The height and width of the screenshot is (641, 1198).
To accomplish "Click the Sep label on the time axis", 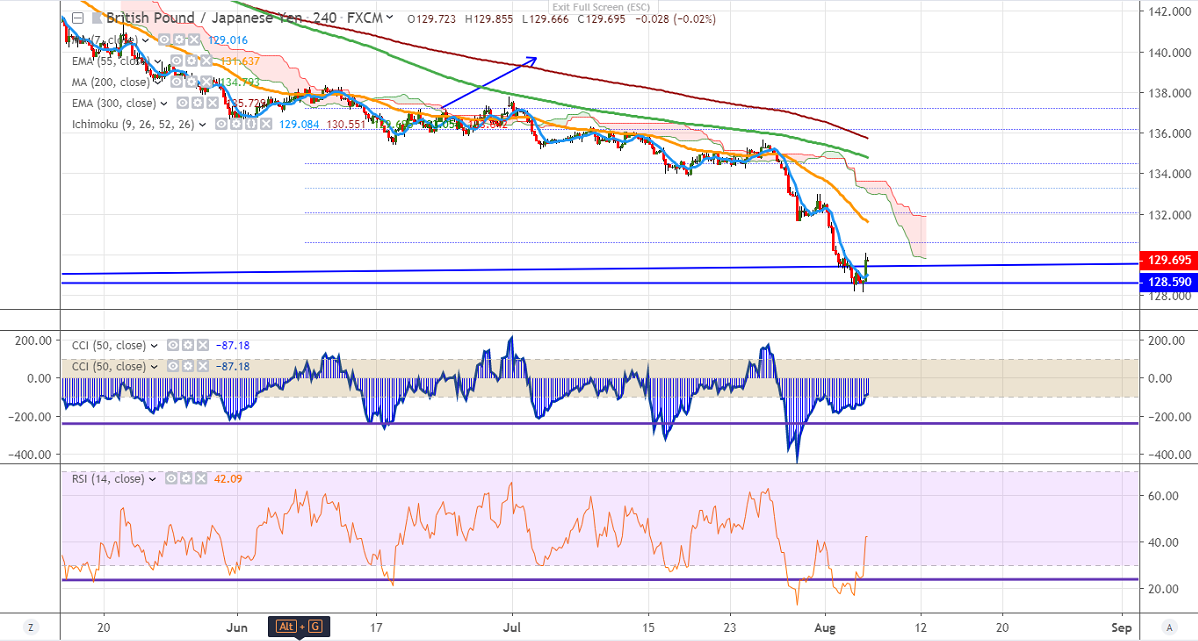I will click(x=1122, y=627).
